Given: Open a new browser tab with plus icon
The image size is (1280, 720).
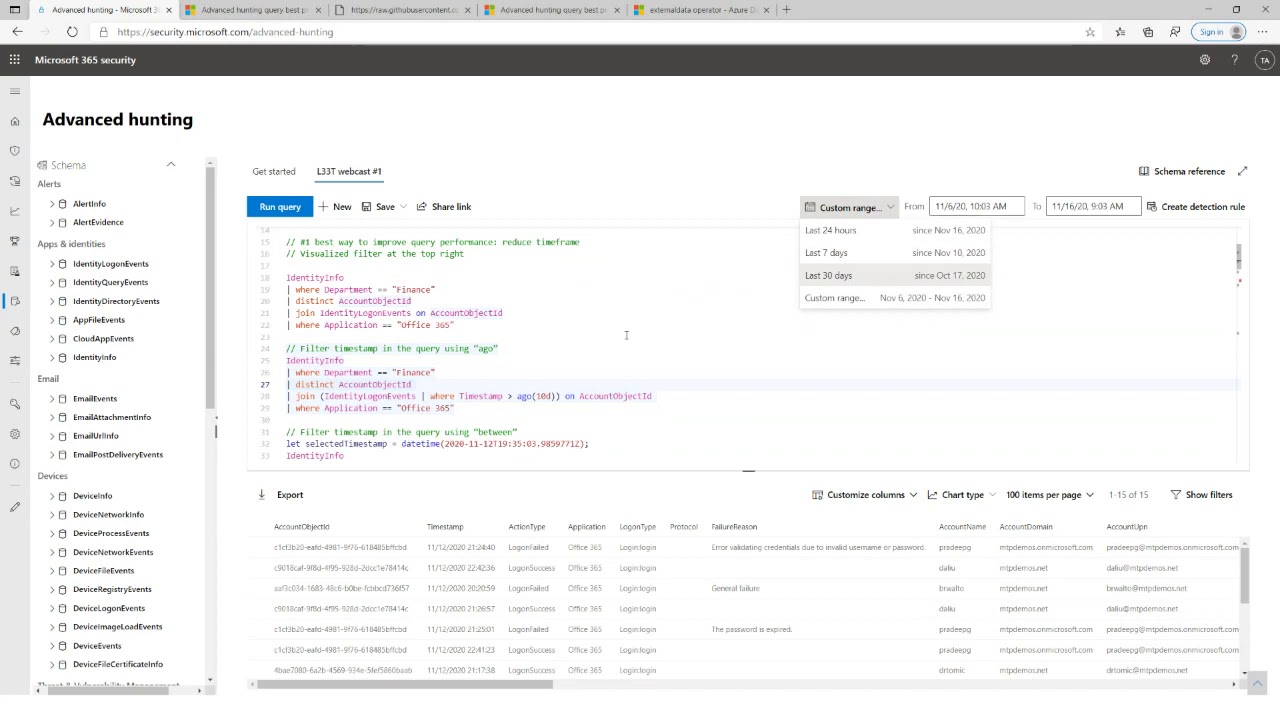Looking at the screenshot, I should [786, 10].
